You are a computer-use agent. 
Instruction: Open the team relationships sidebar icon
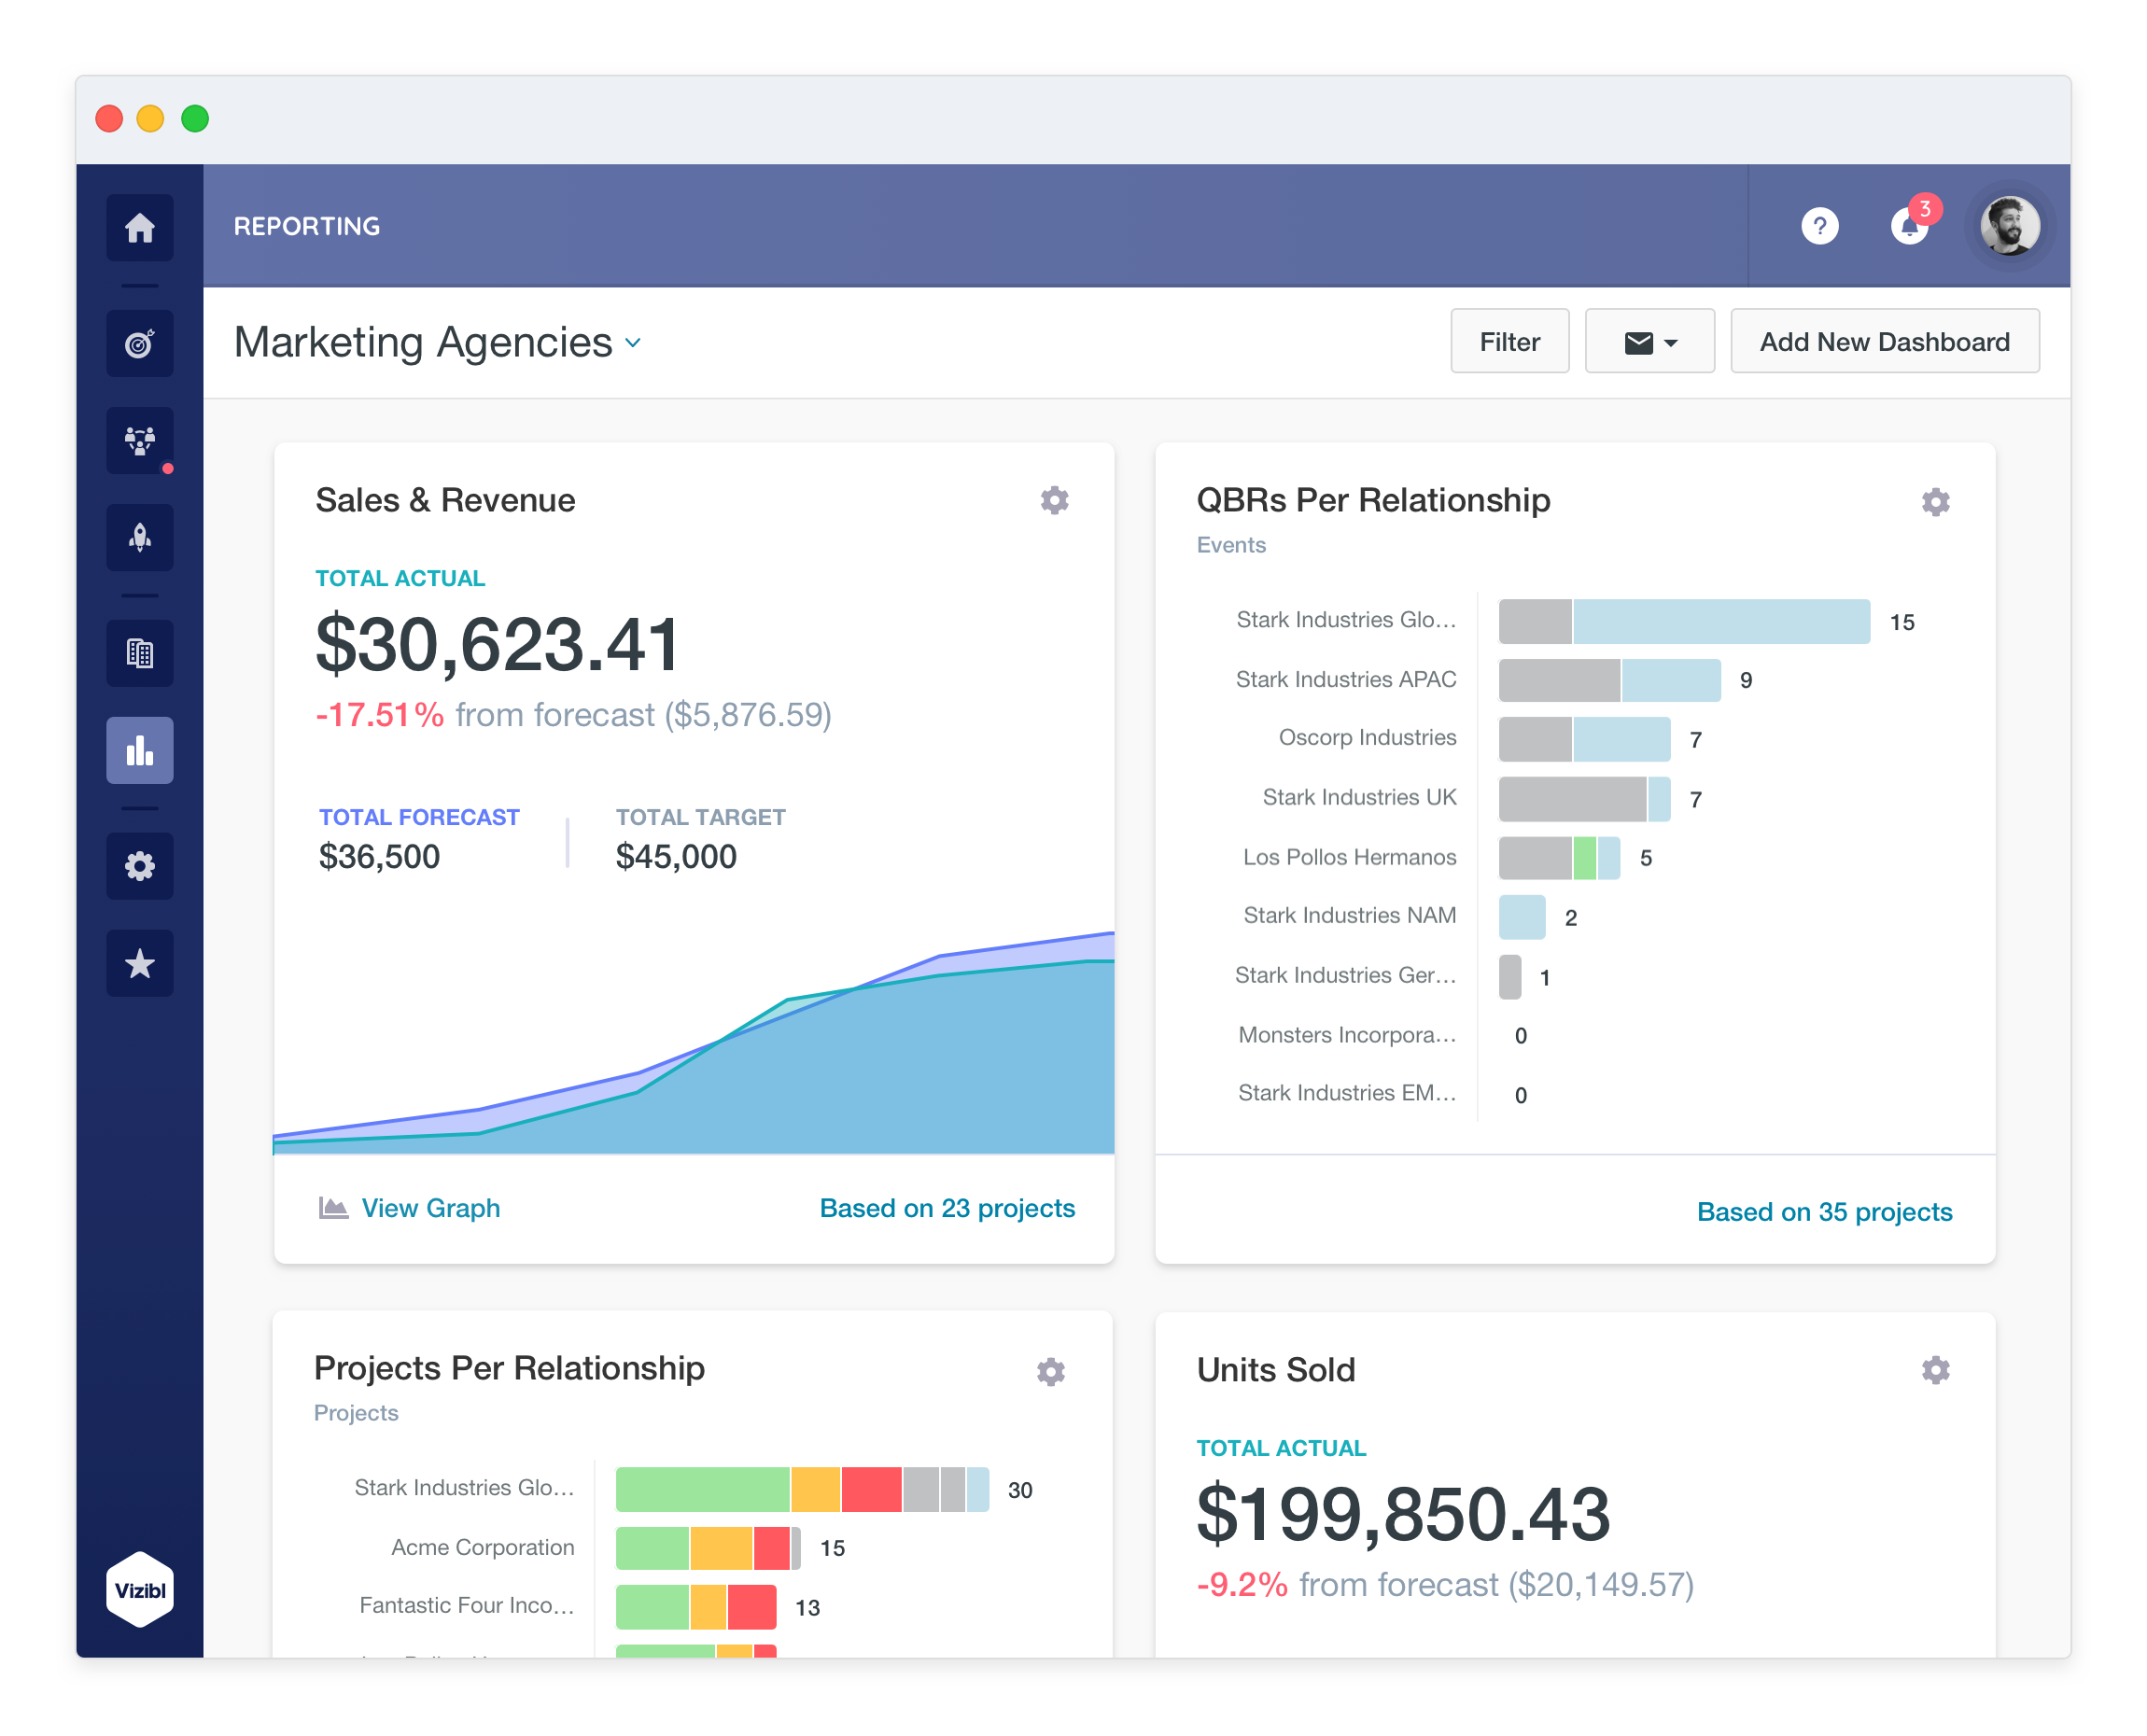pyautogui.click(x=140, y=440)
